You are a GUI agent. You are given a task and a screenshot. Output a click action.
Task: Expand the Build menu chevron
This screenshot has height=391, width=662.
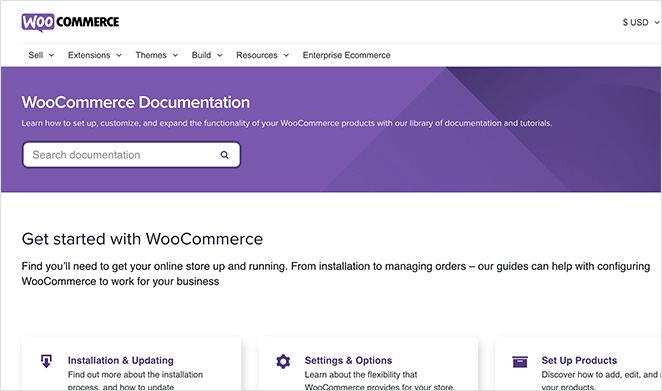pyautogui.click(x=220, y=55)
